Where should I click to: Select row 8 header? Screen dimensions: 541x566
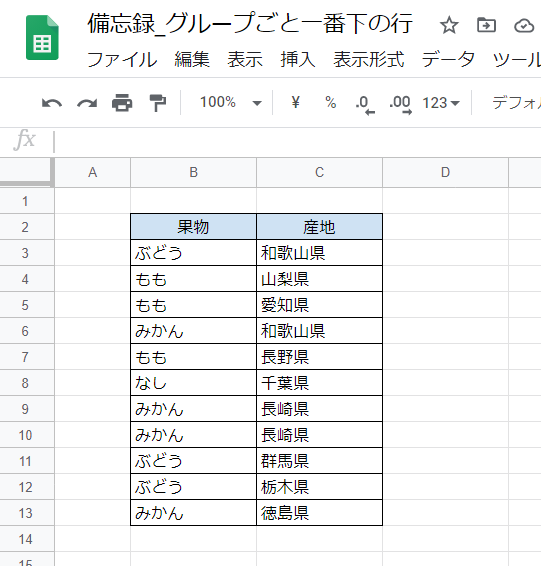point(27,383)
